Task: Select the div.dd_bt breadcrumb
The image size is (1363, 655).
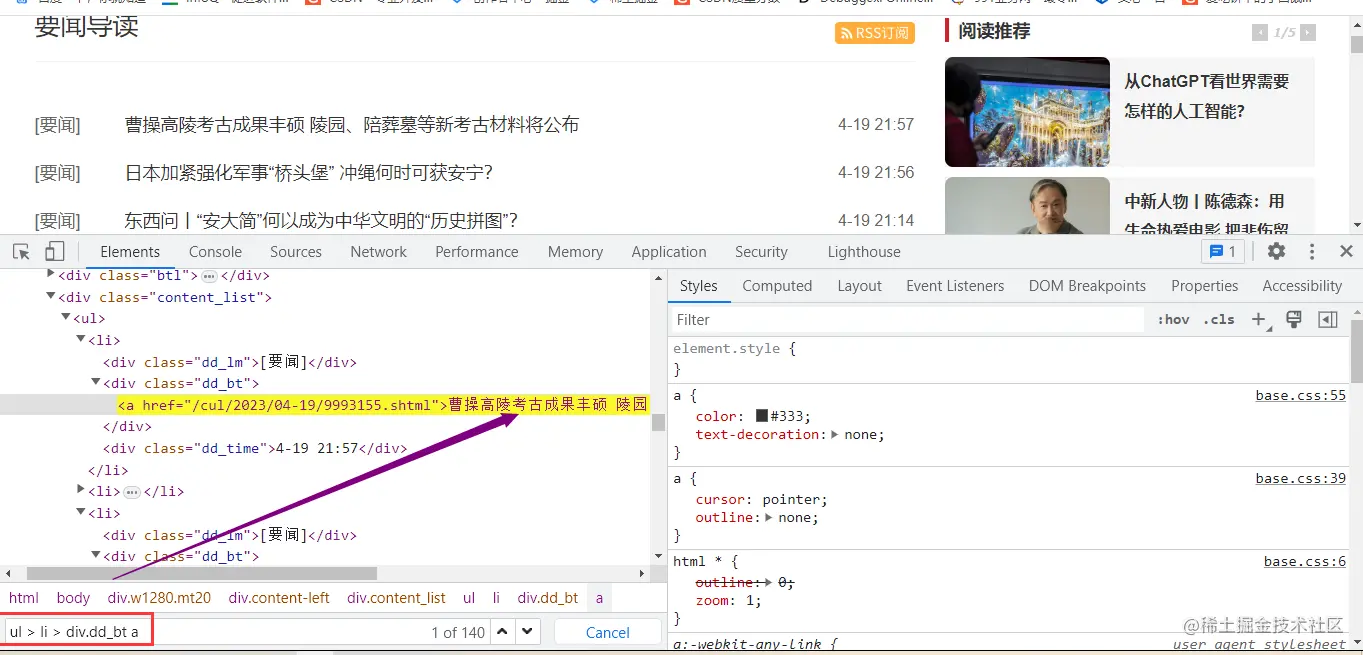Action: point(548,598)
